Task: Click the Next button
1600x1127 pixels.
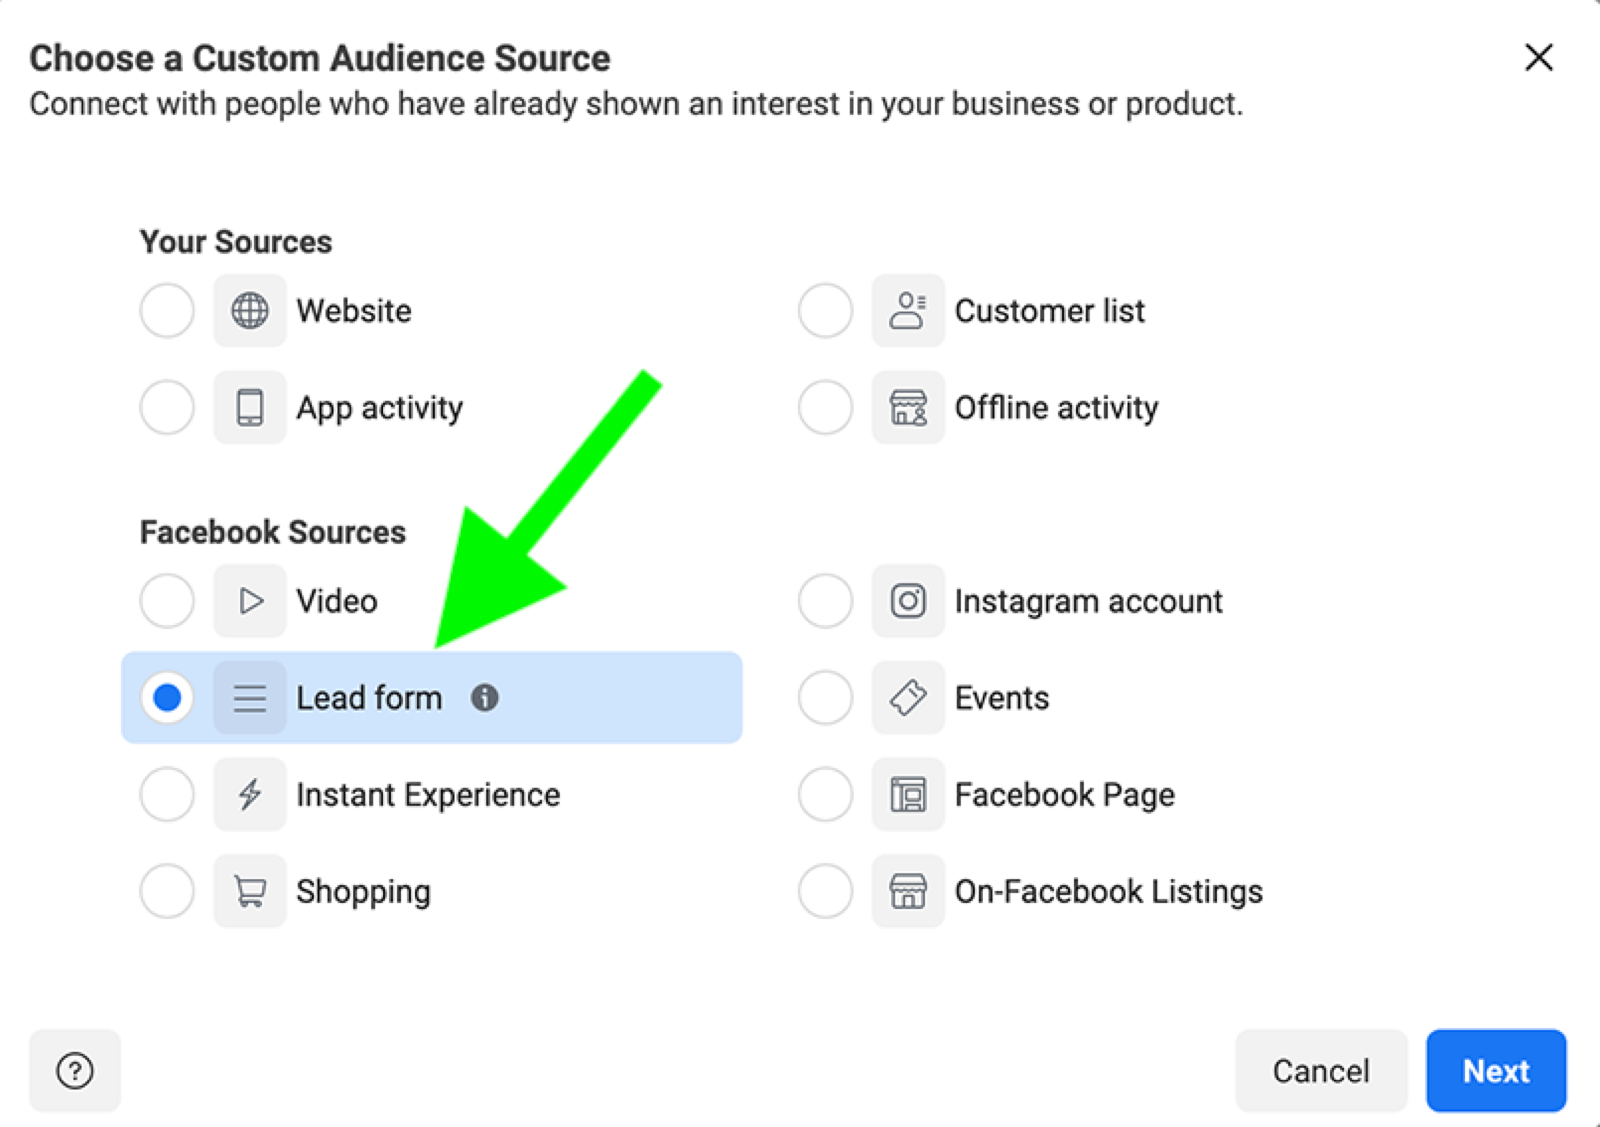Action: (x=1496, y=1071)
